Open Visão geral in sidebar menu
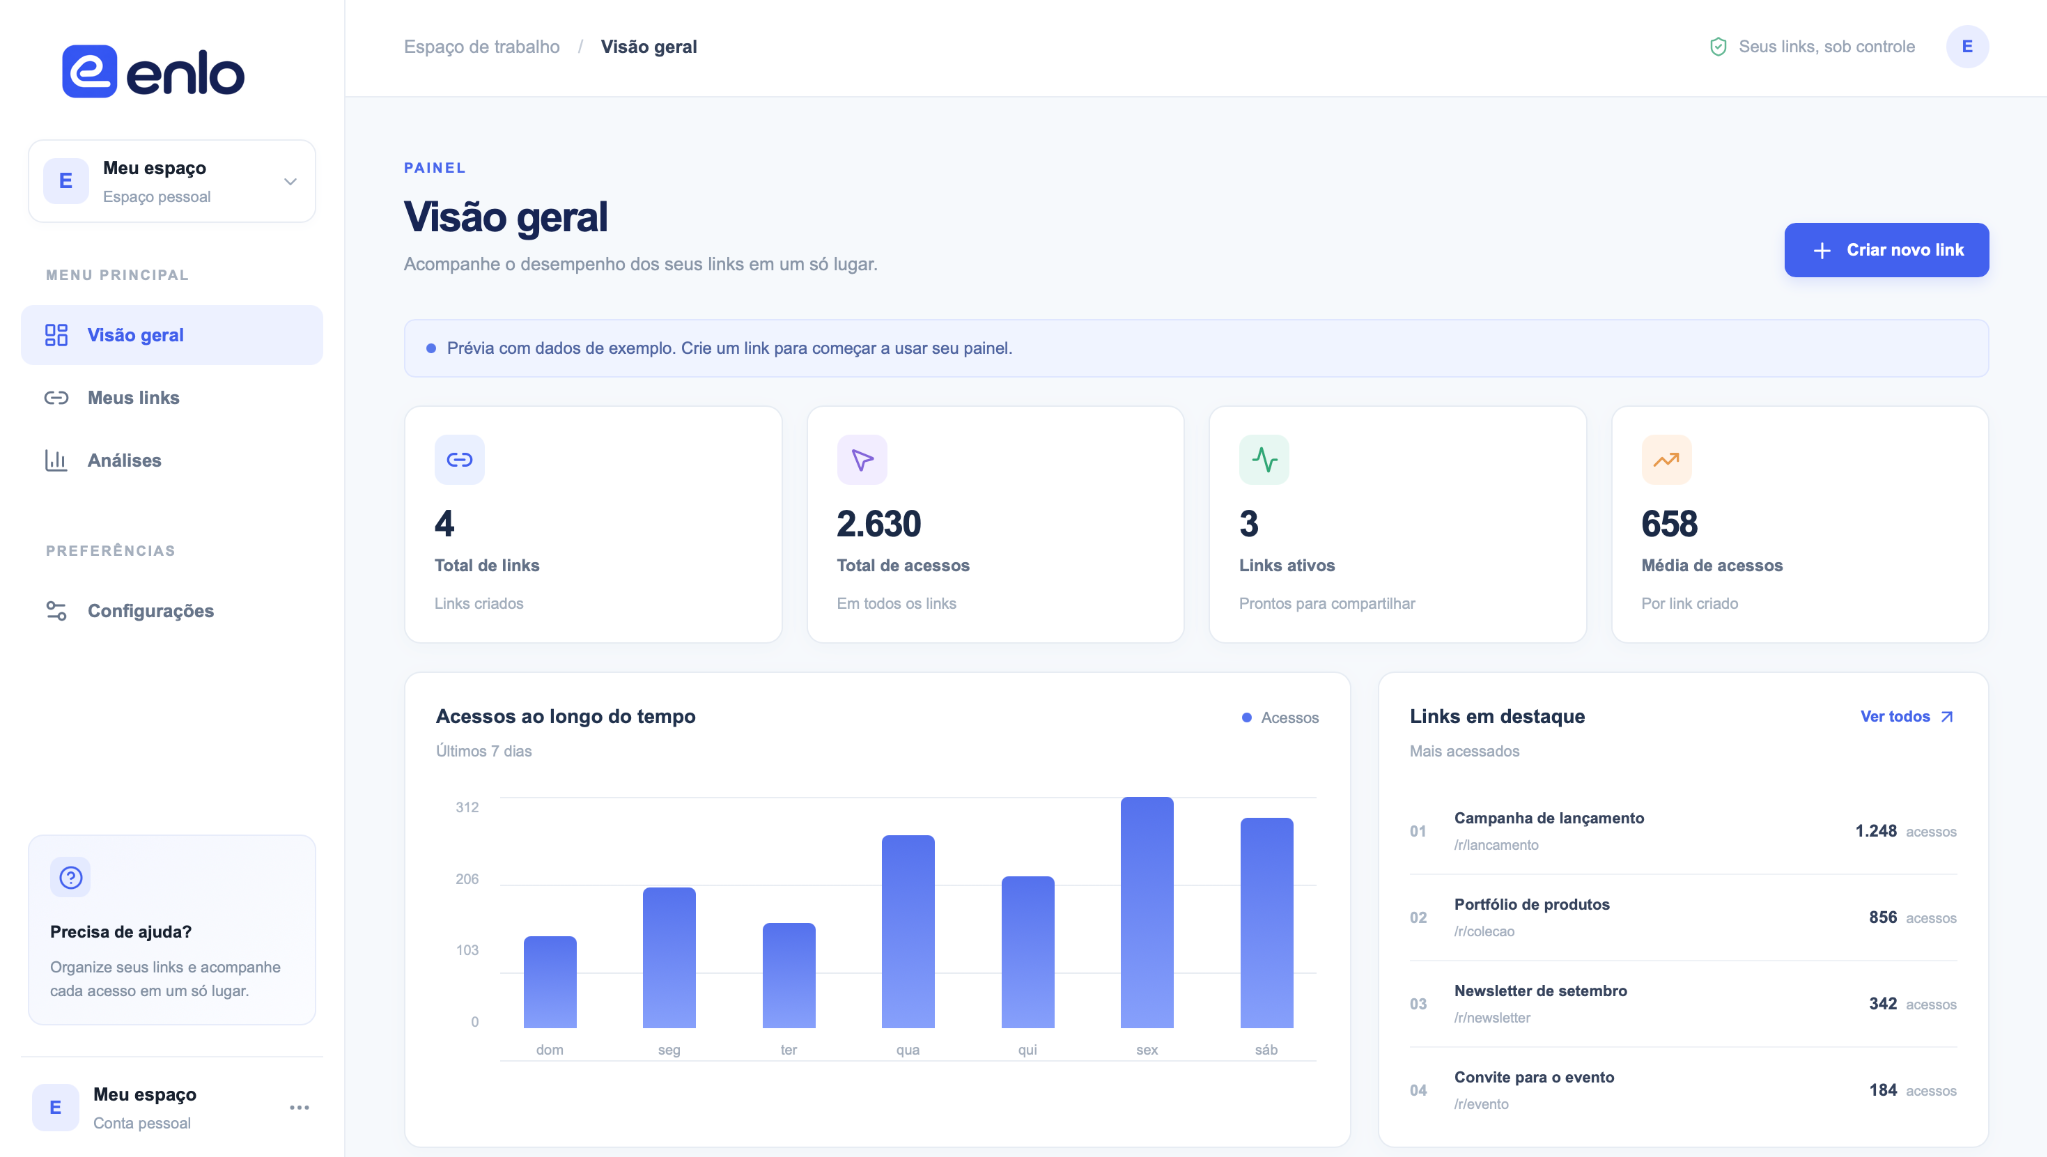 (172, 335)
